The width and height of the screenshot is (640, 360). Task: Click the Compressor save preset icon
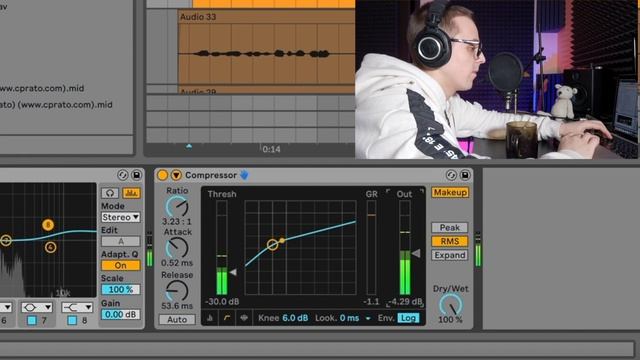(465, 175)
